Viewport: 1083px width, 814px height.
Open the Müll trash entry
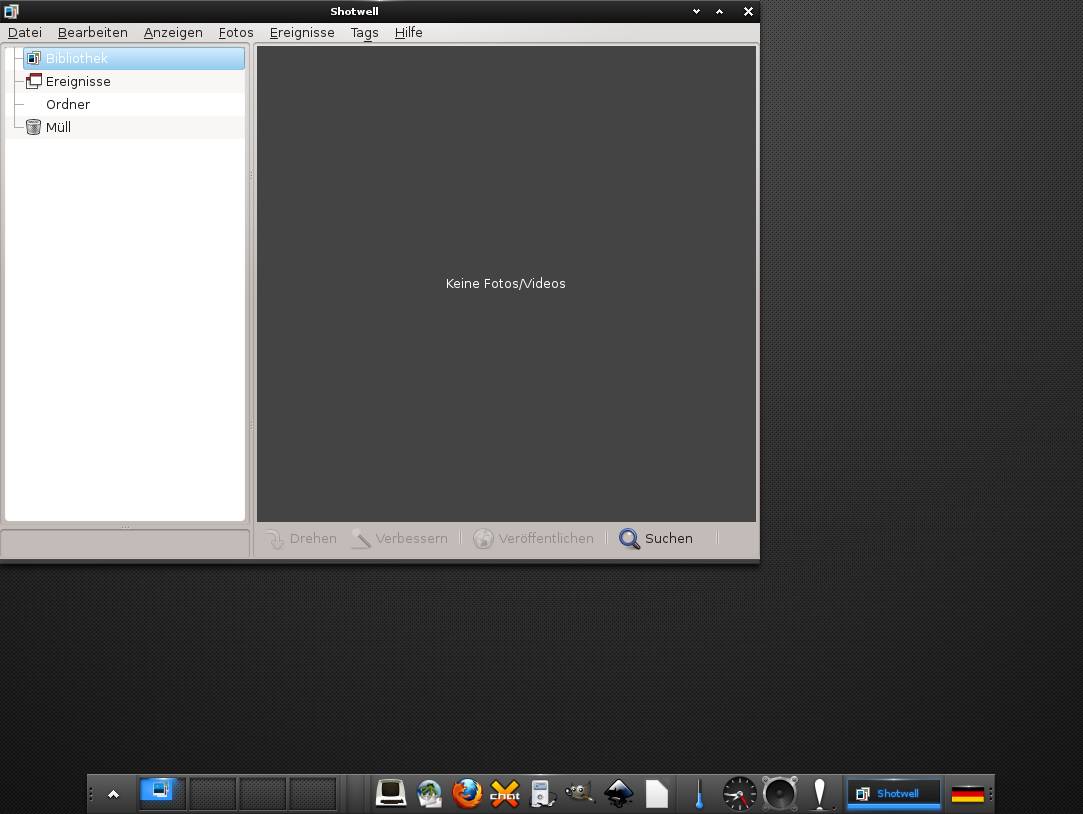pos(58,128)
